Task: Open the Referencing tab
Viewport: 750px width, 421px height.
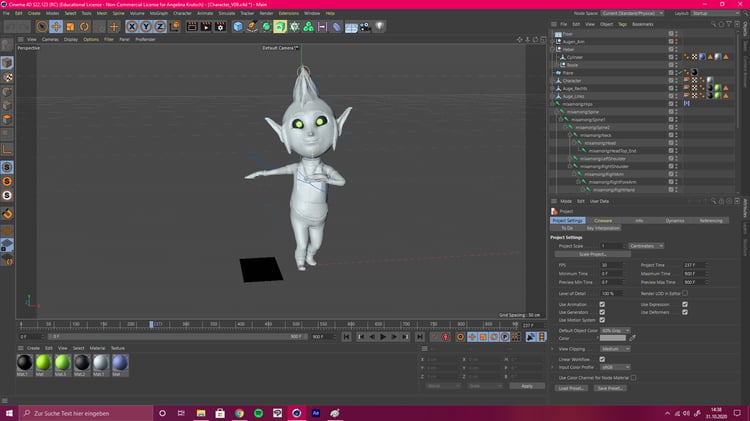Action: [x=711, y=221]
